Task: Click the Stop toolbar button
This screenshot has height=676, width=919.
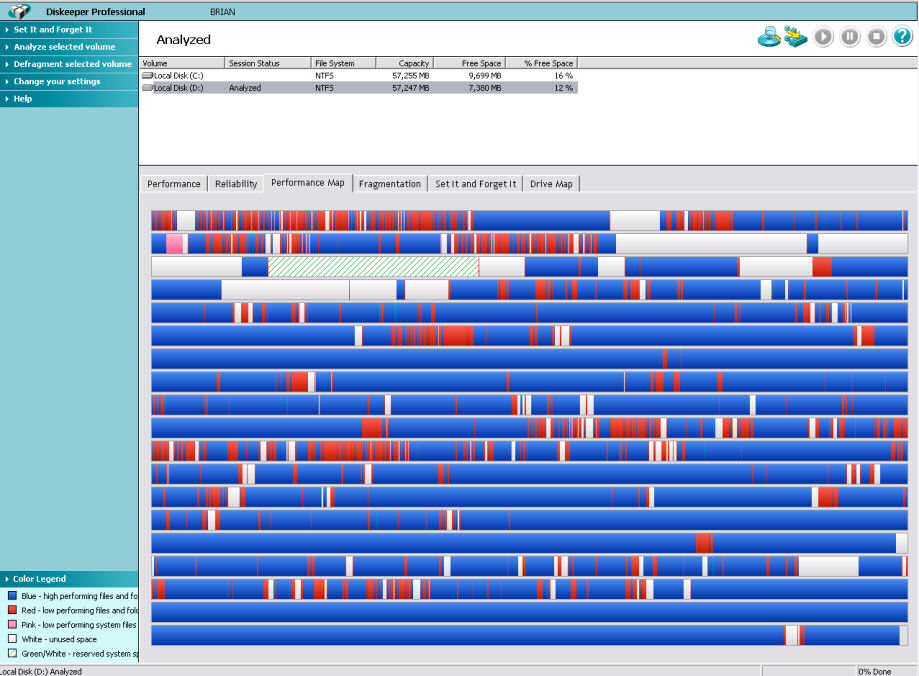Action: [x=876, y=37]
